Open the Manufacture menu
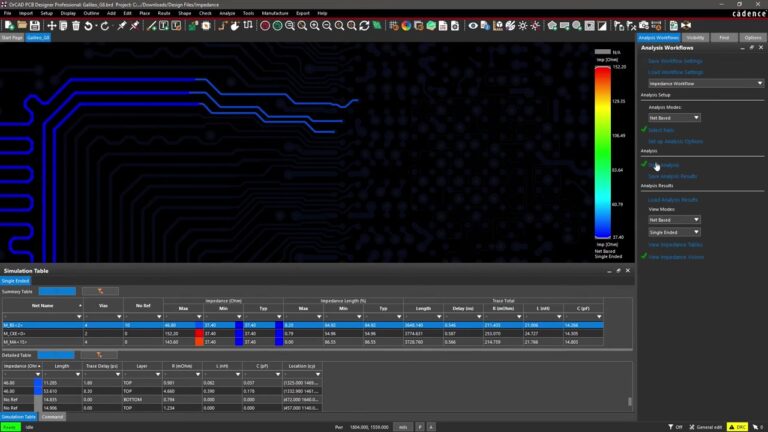Screen dimensions: 768x432 pyautogui.click(x=275, y=13)
